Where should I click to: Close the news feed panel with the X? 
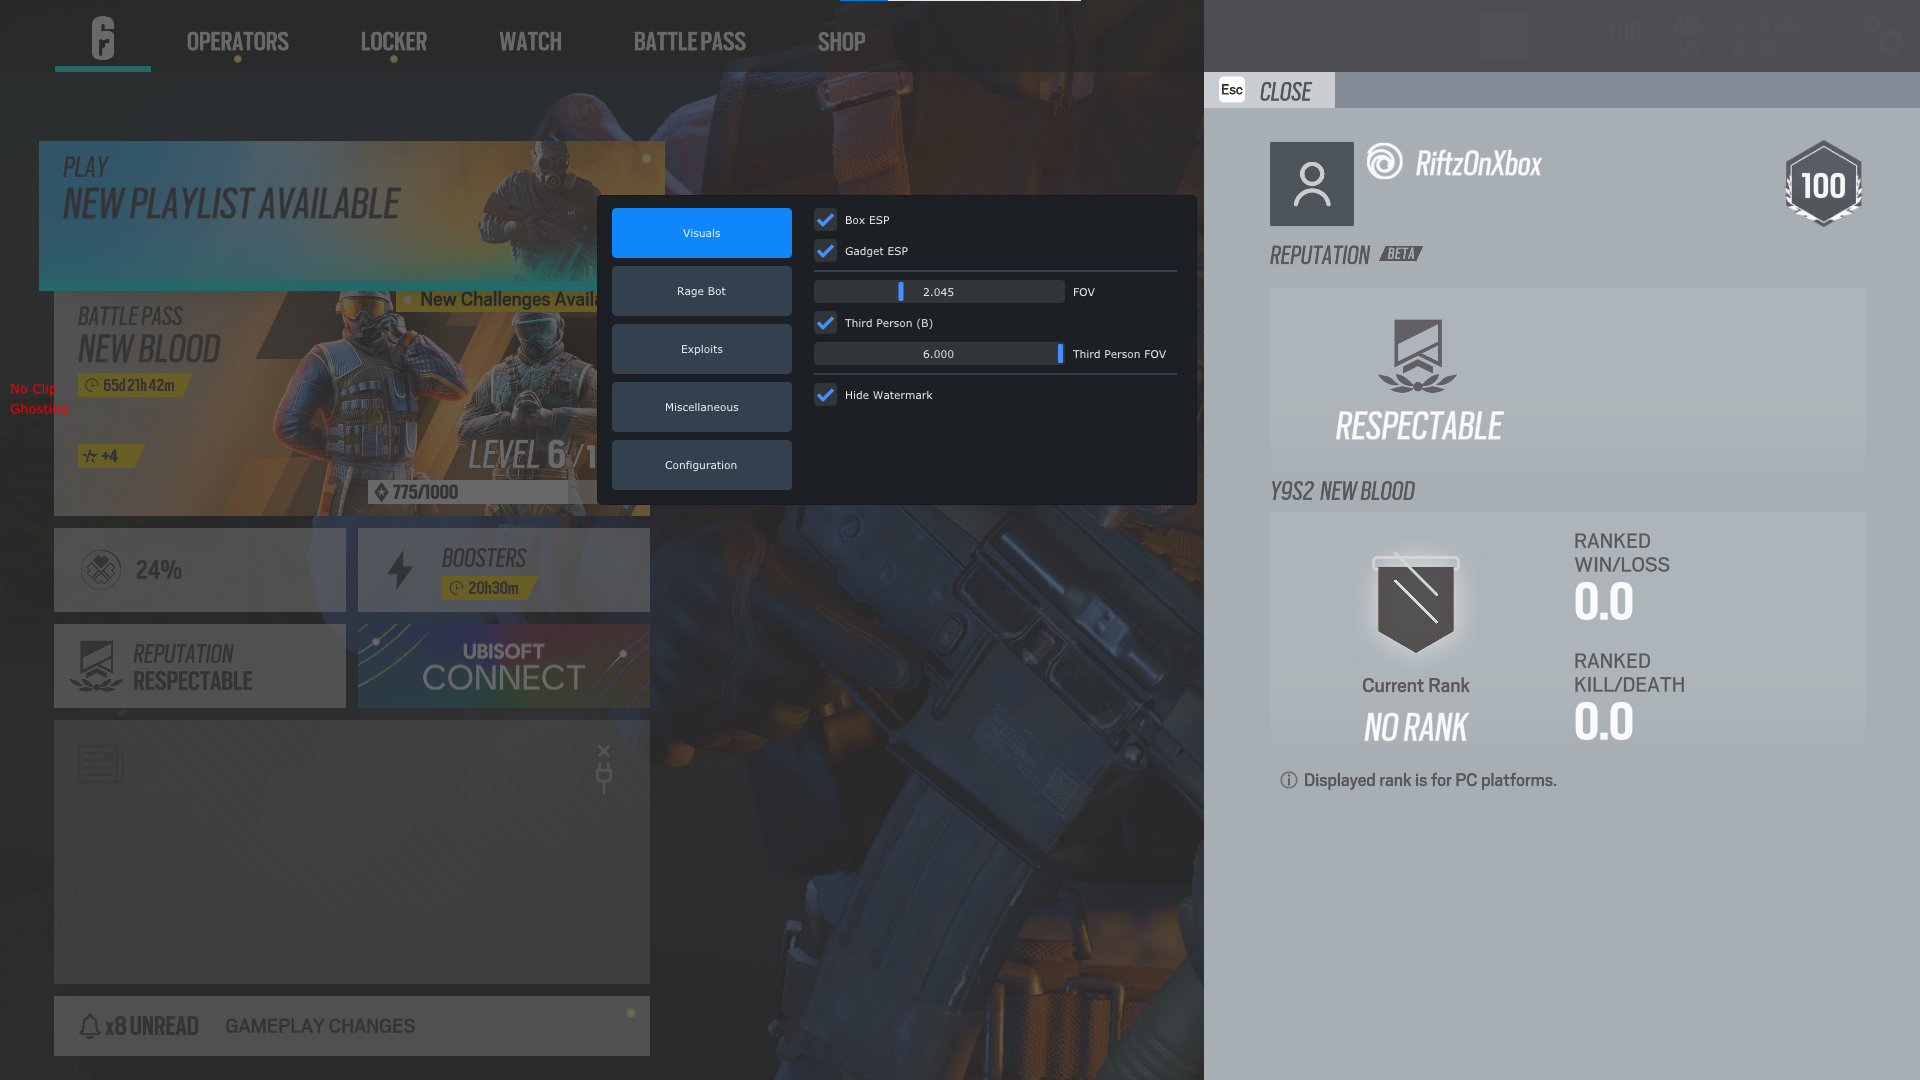pyautogui.click(x=603, y=749)
